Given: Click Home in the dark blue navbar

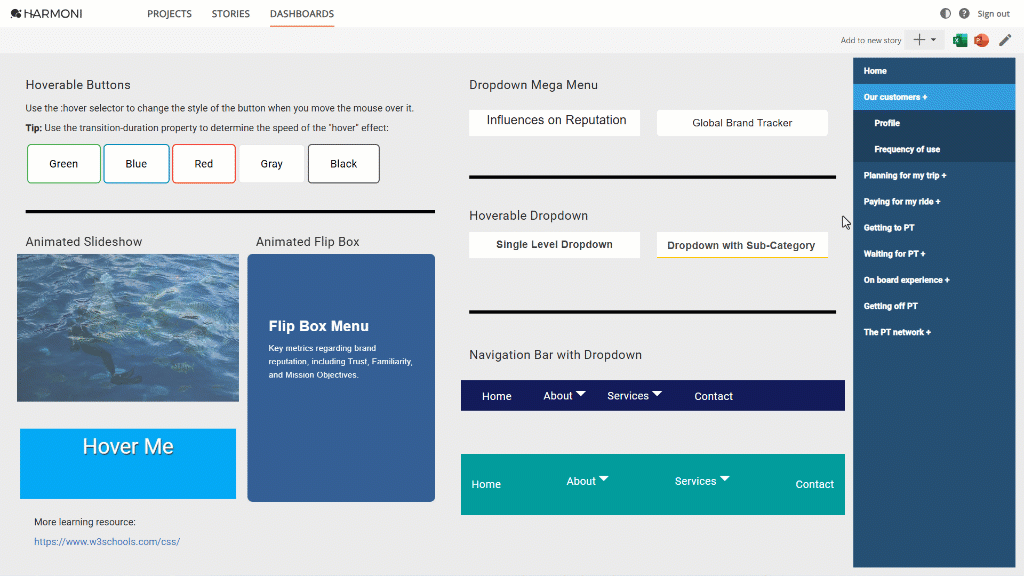Looking at the screenshot, I should click(496, 396).
